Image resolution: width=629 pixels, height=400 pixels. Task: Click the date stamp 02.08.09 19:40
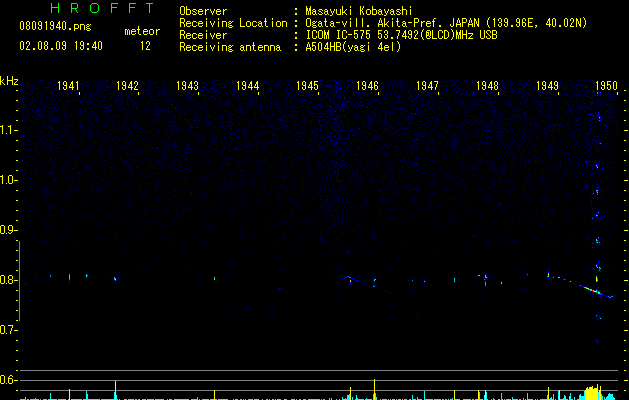click(x=61, y=46)
